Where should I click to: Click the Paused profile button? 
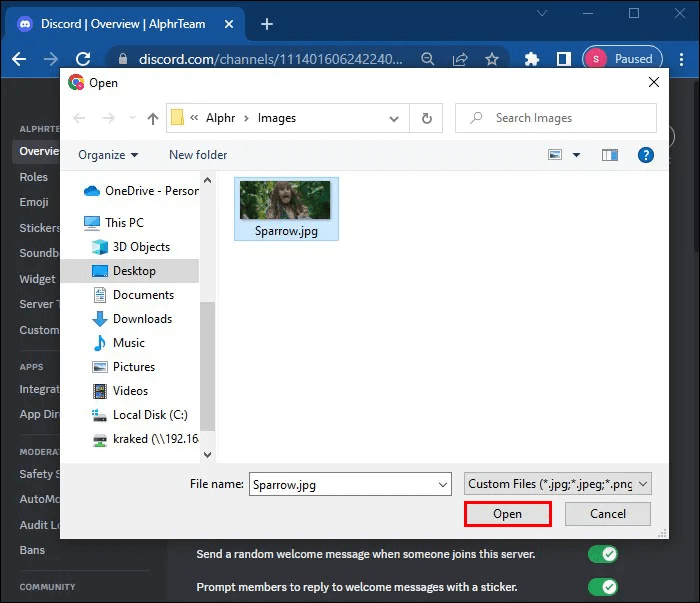coord(622,59)
